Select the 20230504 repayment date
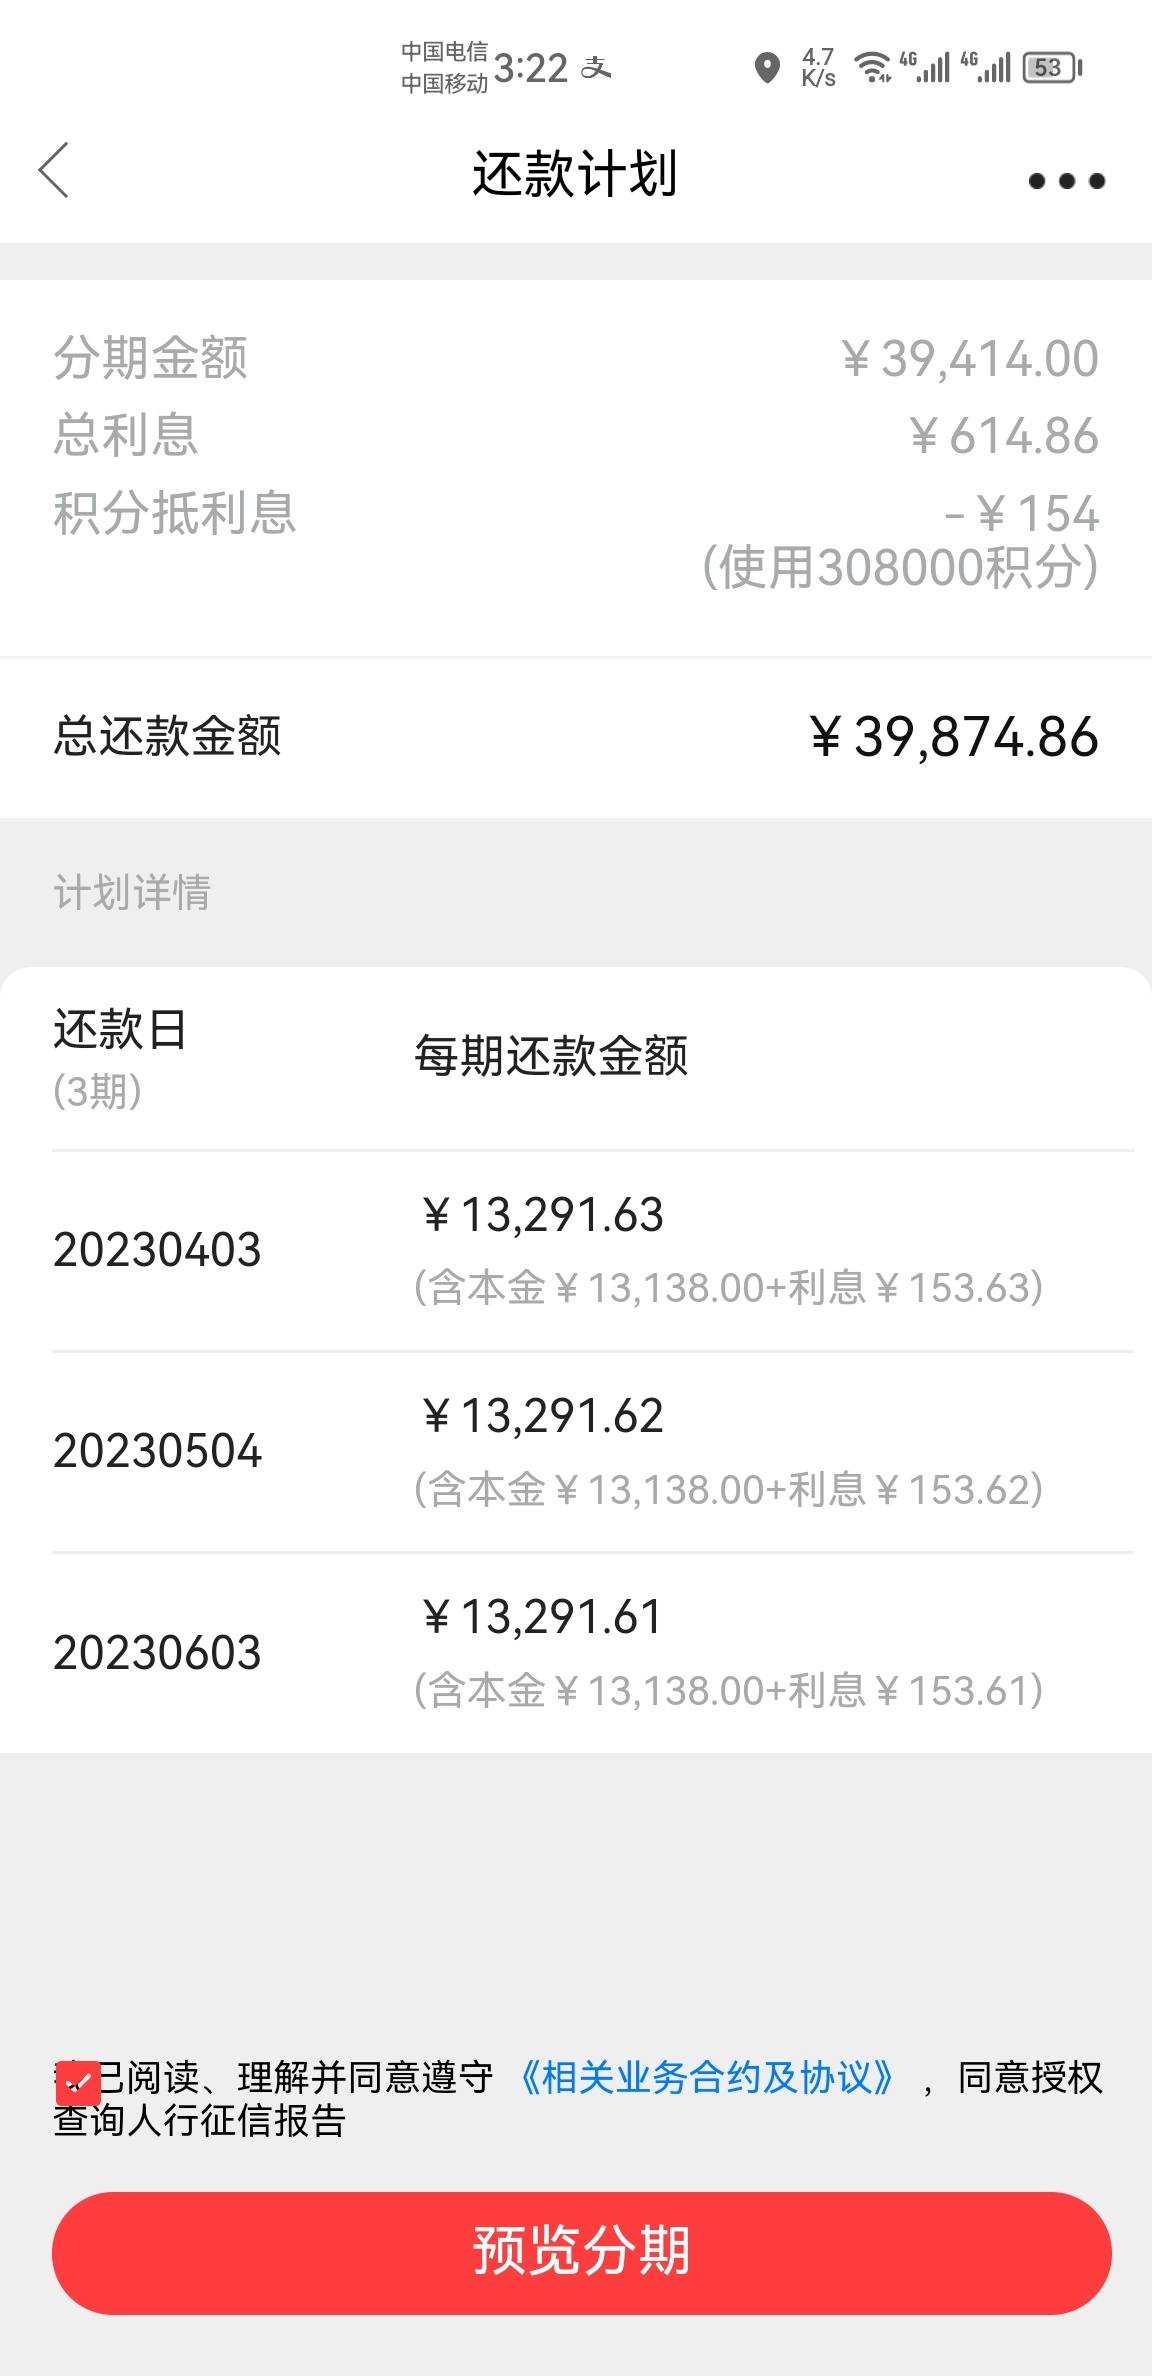 [x=157, y=1451]
